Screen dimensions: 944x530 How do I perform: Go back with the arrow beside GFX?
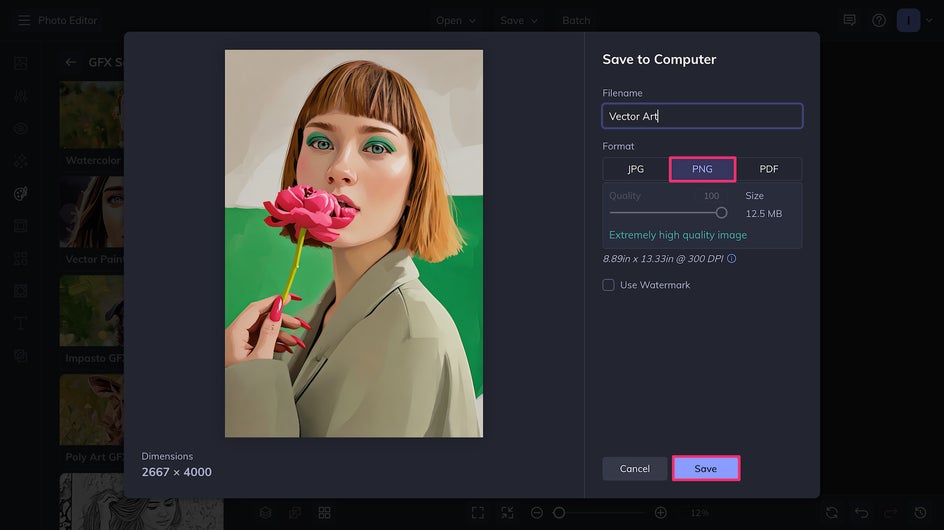pos(71,62)
